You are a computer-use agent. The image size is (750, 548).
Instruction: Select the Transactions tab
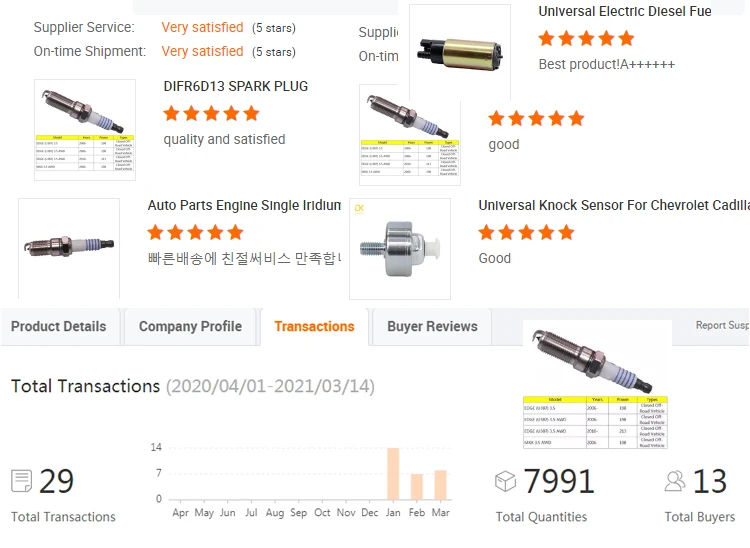[x=314, y=327]
